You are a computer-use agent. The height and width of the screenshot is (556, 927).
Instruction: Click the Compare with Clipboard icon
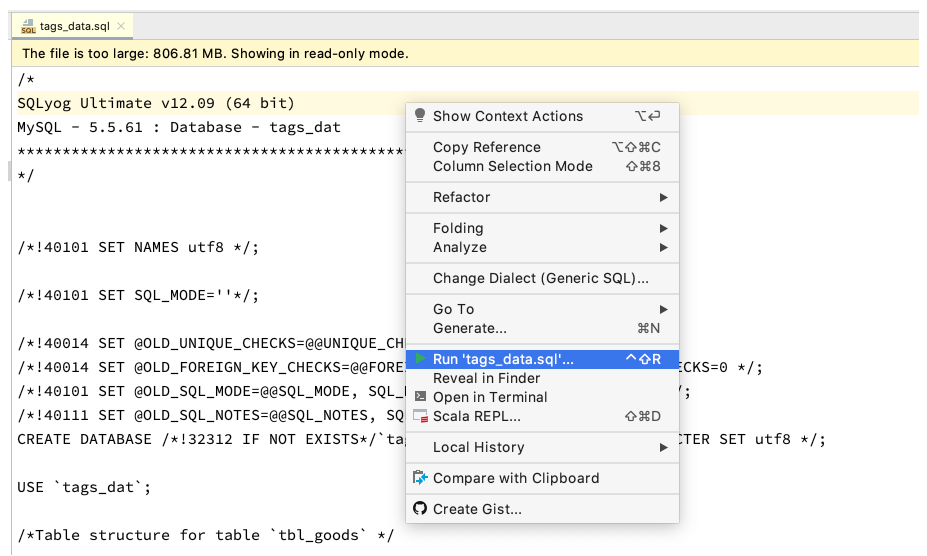[x=420, y=477]
